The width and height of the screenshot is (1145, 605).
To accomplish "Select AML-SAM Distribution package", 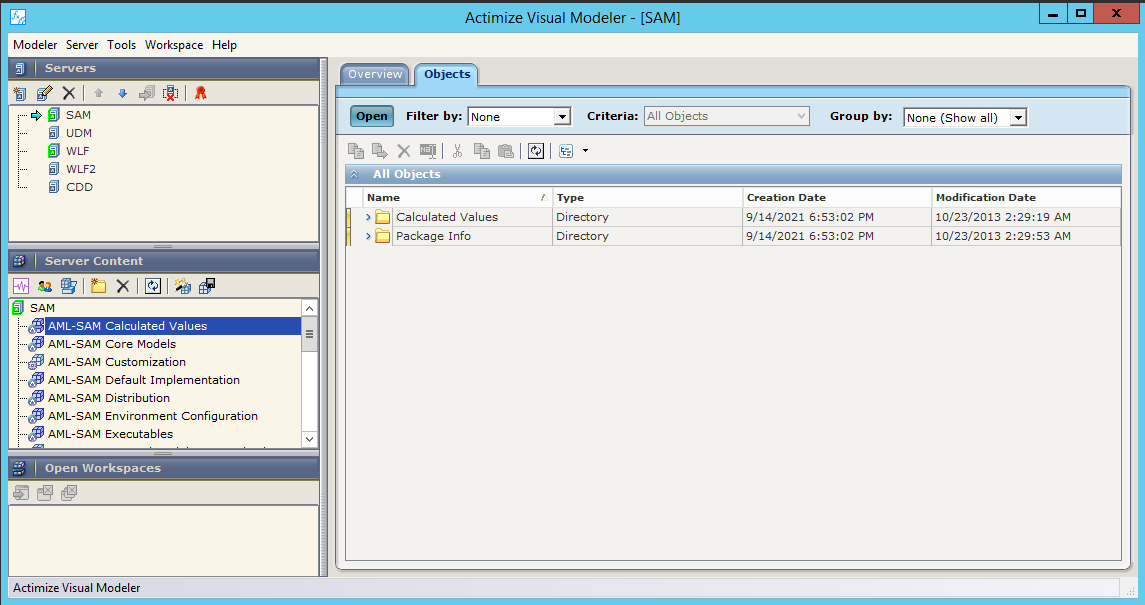I will pyautogui.click(x=109, y=398).
